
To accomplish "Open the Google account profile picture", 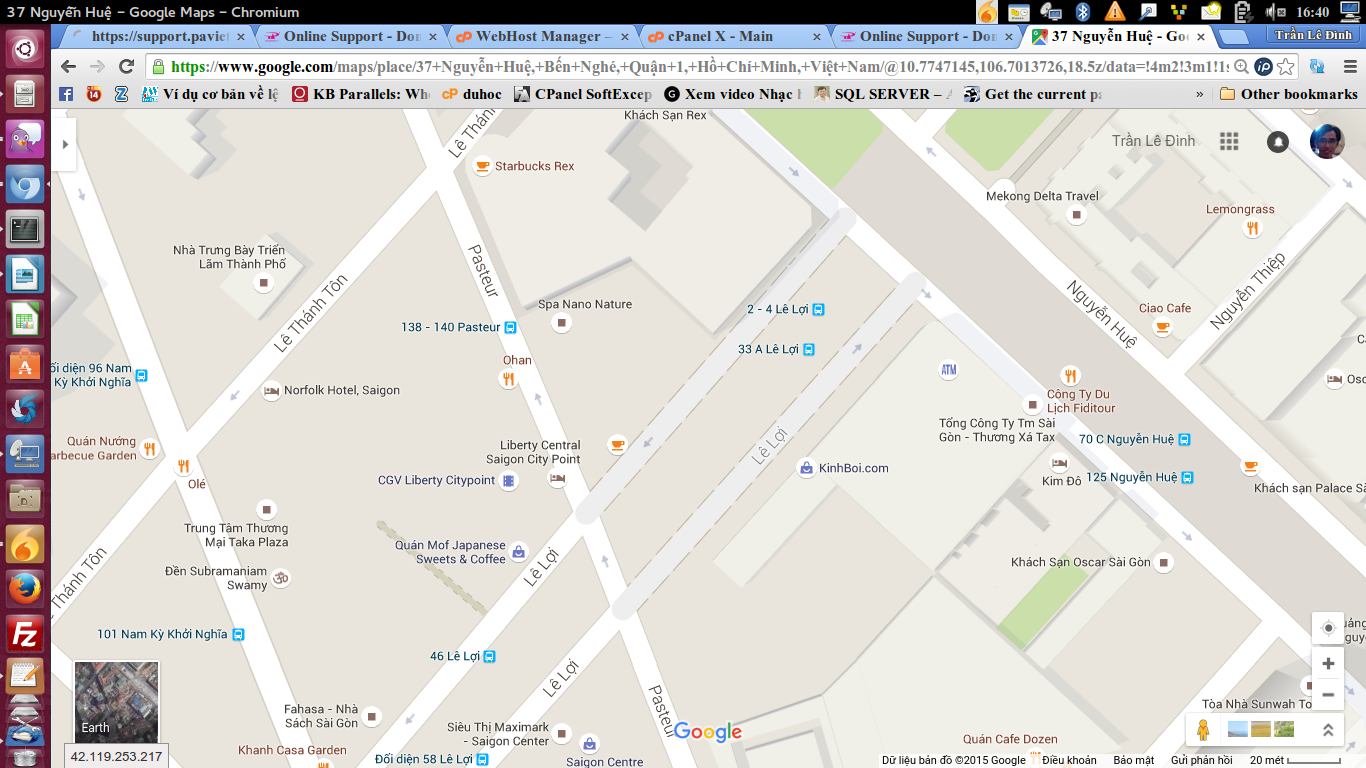I will click(1327, 141).
